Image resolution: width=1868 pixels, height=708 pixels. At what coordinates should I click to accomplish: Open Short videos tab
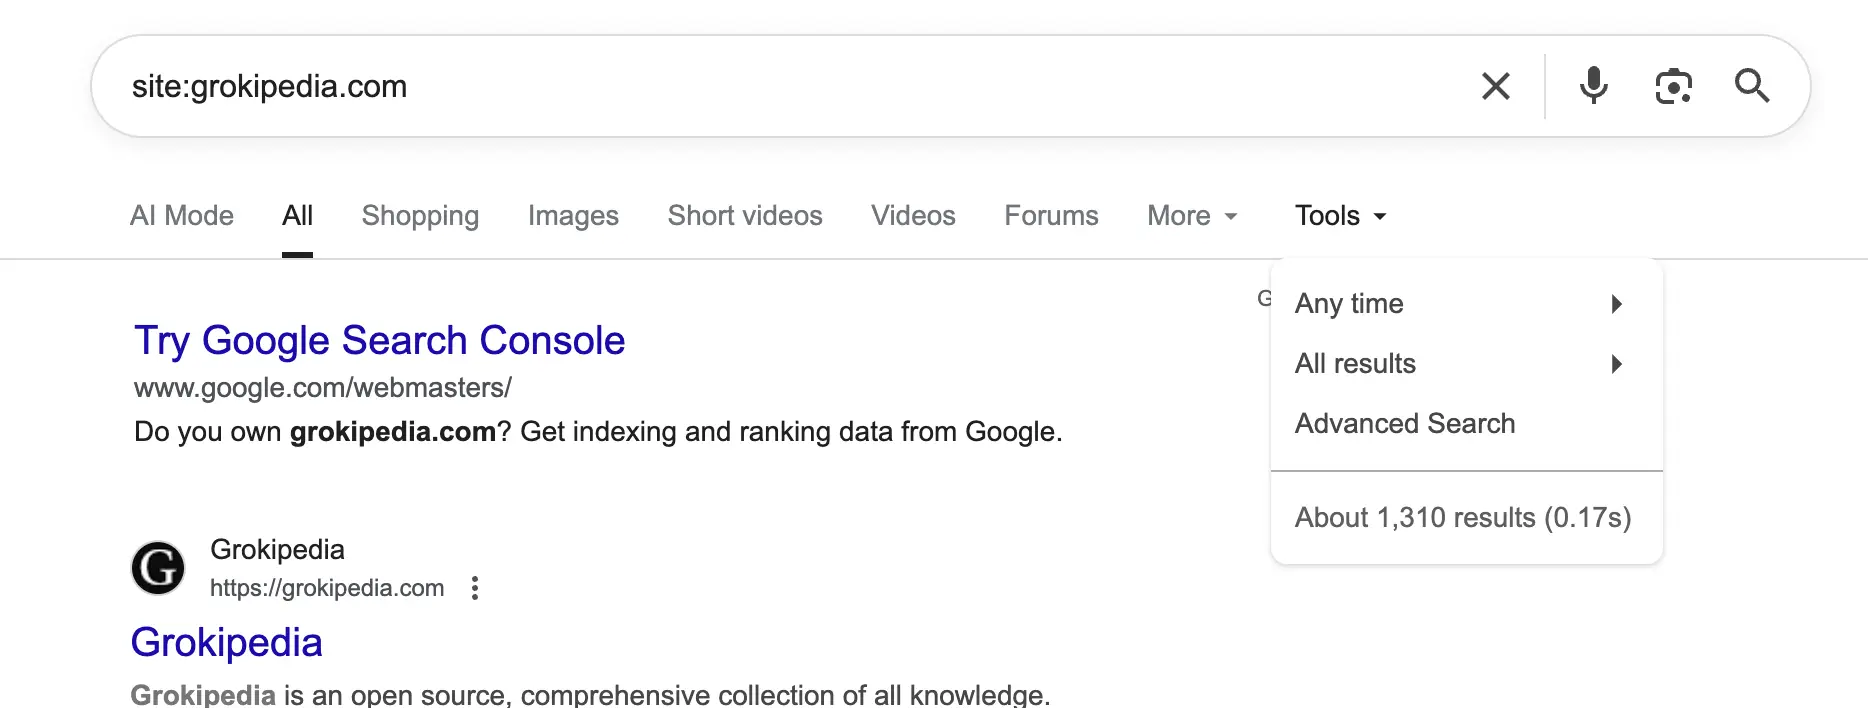coord(745,216)
